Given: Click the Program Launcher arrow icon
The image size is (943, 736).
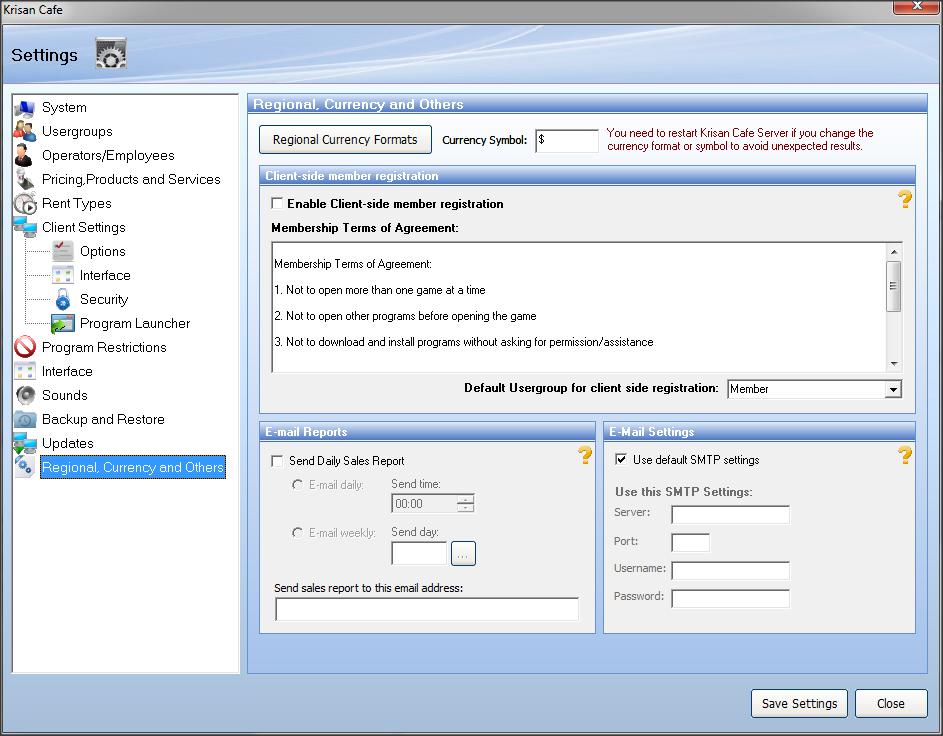Looking at the screenshot, I should pyautogui.click(x=63, y=323).
